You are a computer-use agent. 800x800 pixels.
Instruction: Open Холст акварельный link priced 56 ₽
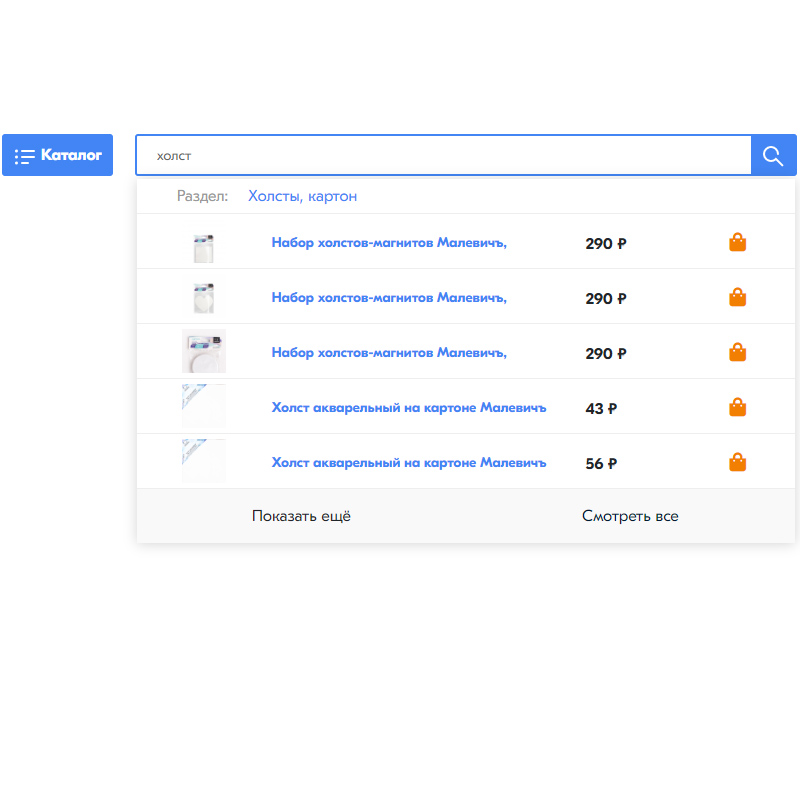click(x=409, y=463)
